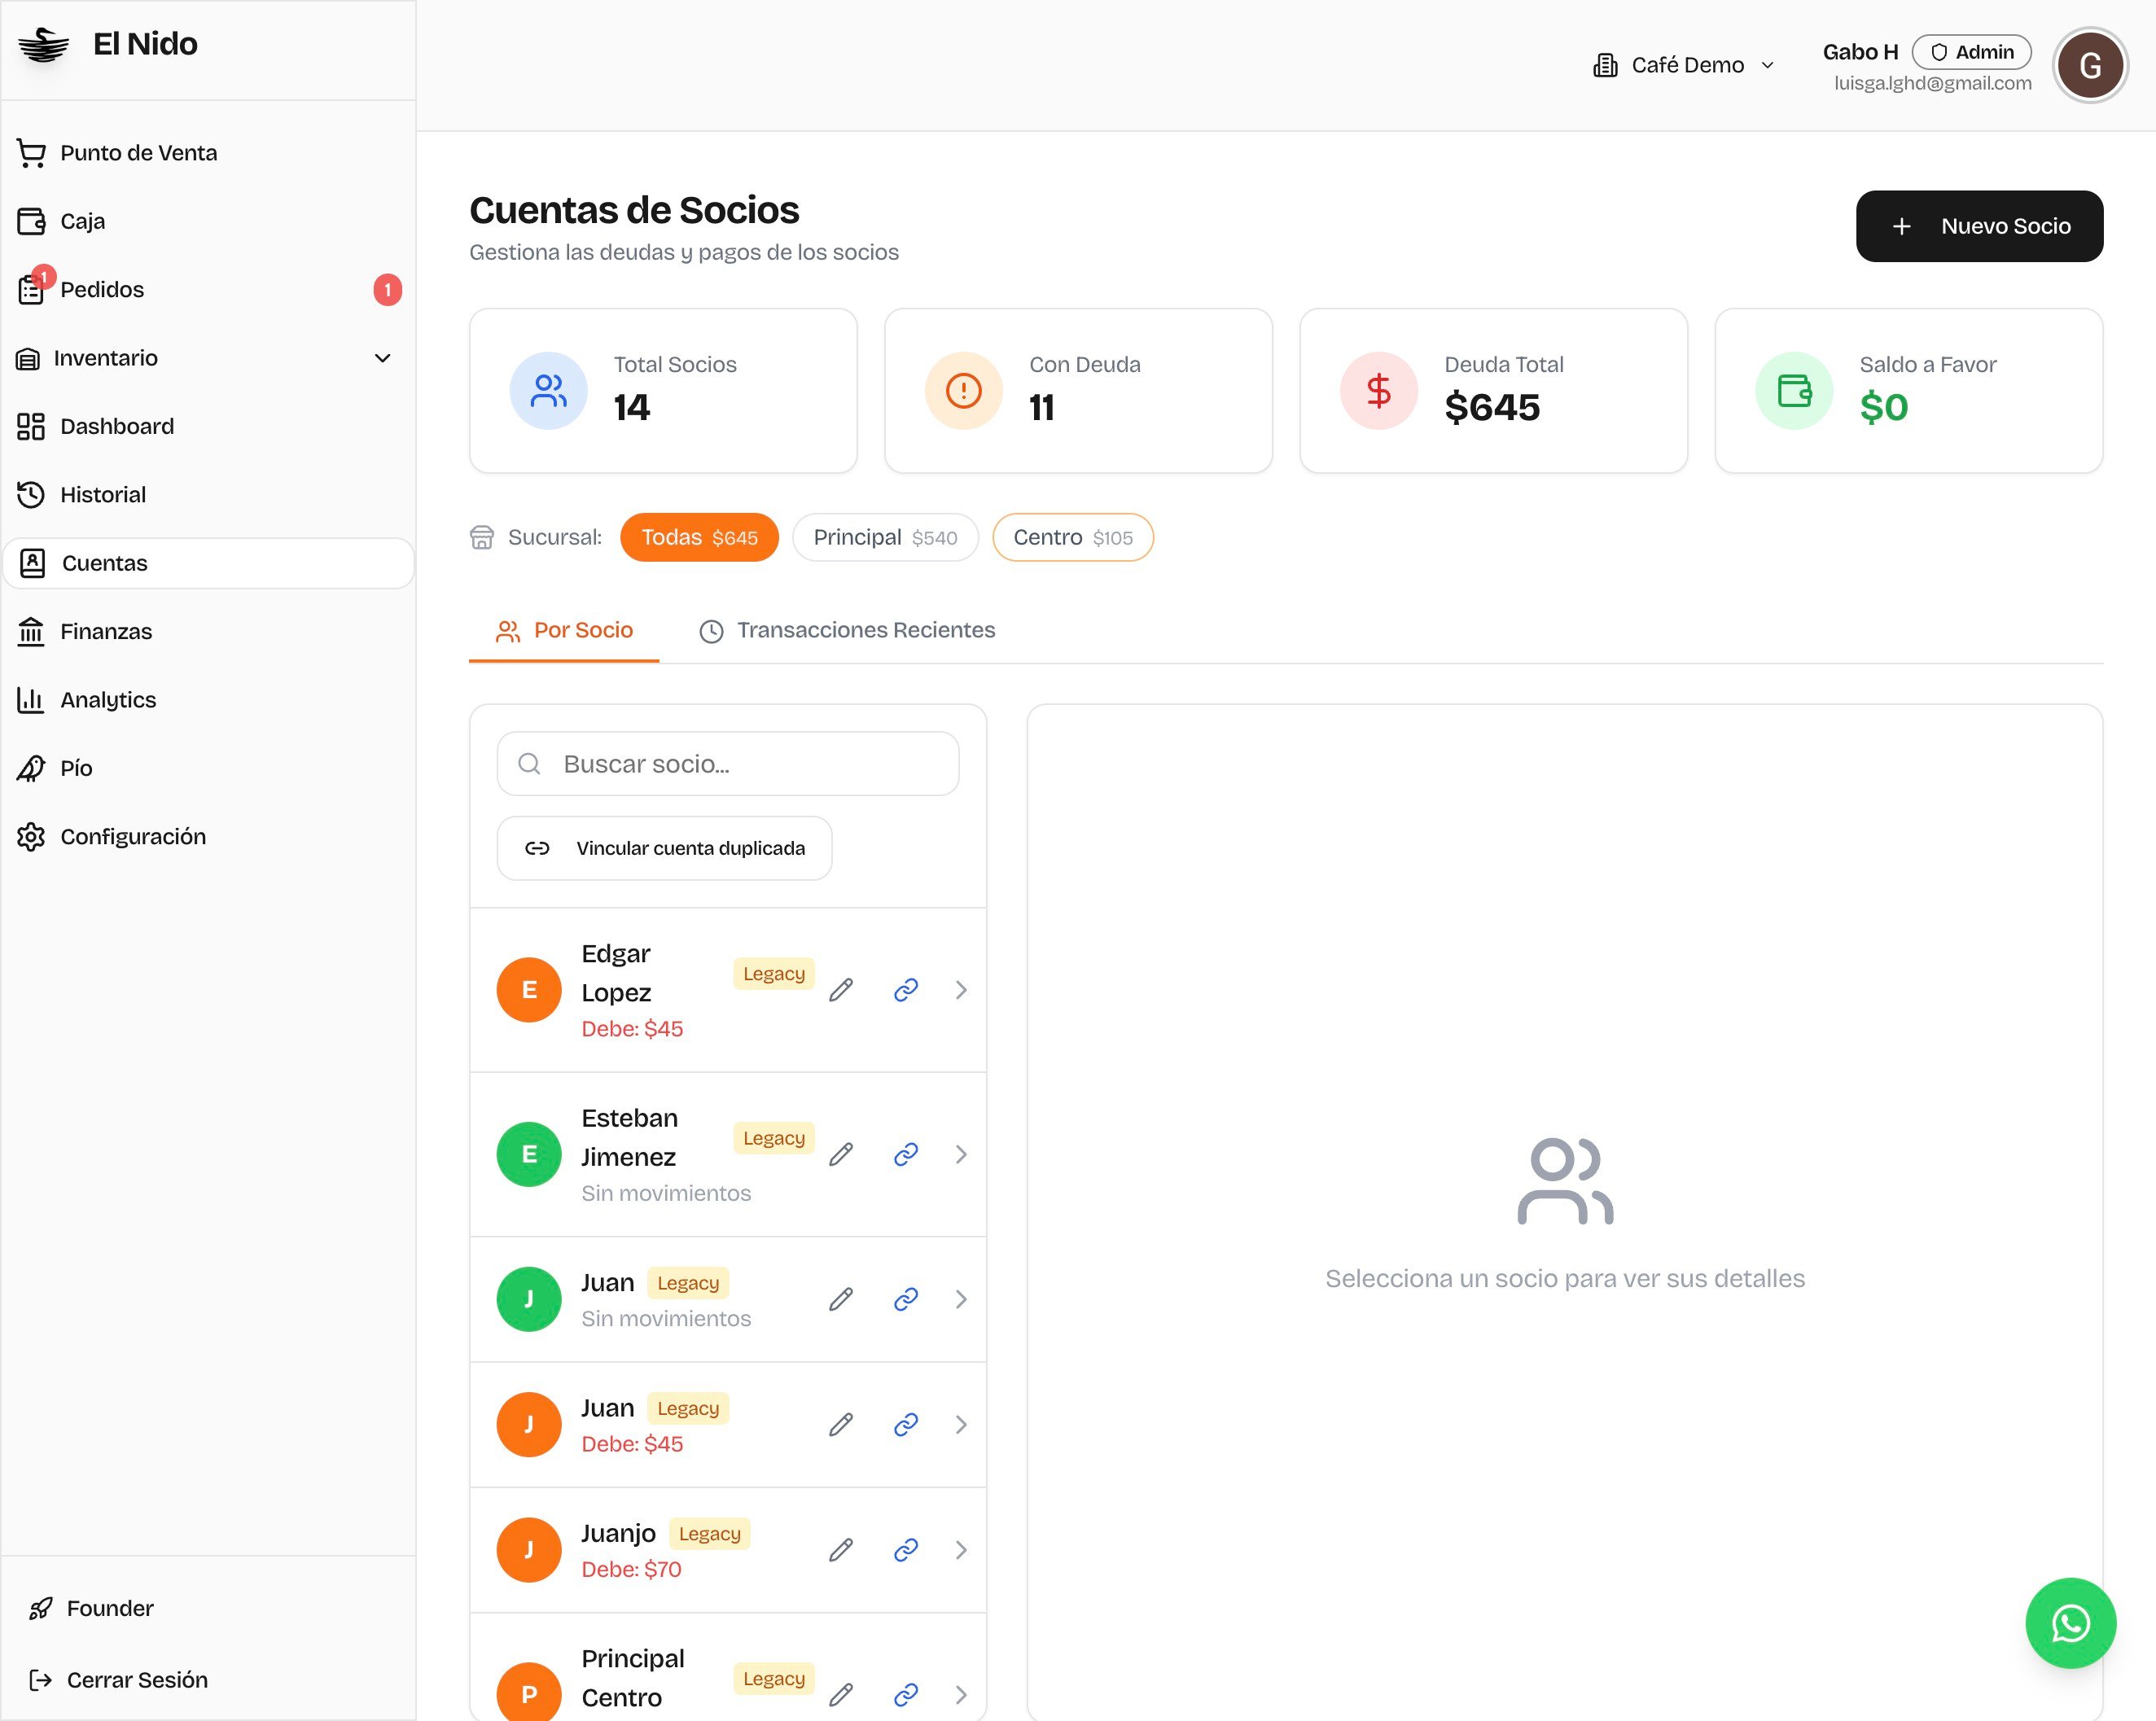Click the Configuración gear icon
The height and width of the screenshot is (1721, 2156).
tap(31, 837)
